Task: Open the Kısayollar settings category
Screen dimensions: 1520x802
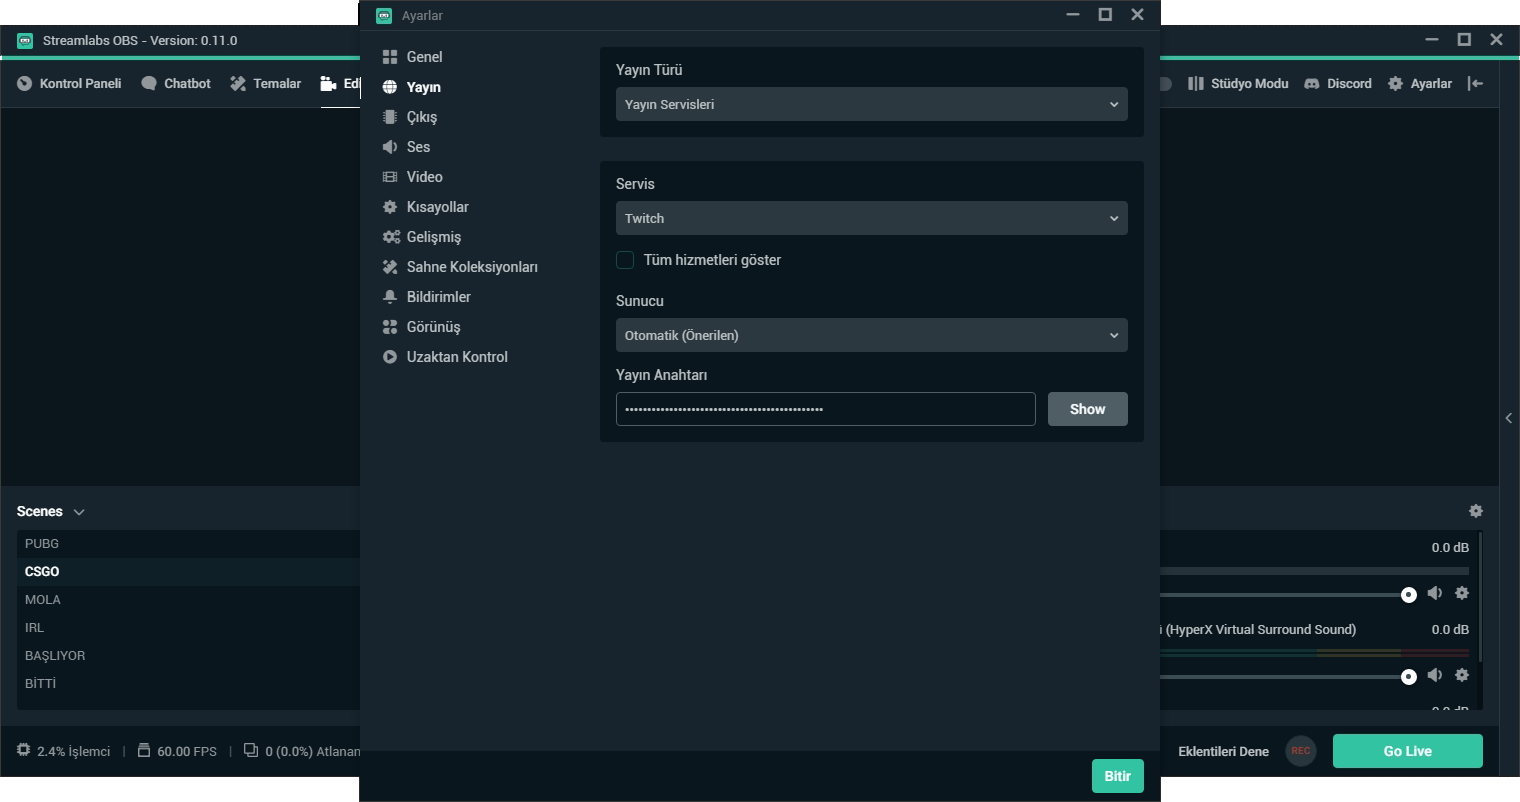Action: pos(425,207)
